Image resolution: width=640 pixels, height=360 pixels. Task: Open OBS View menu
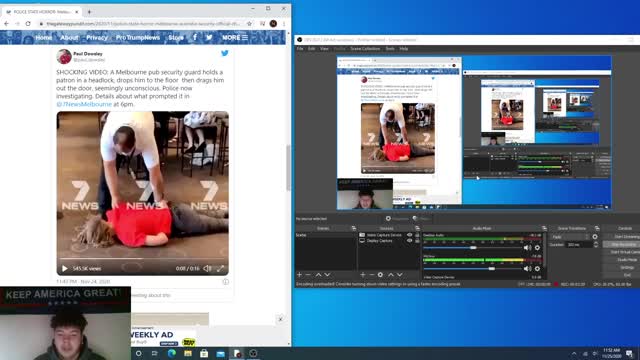pyautogui.click(x=324, y=49)
